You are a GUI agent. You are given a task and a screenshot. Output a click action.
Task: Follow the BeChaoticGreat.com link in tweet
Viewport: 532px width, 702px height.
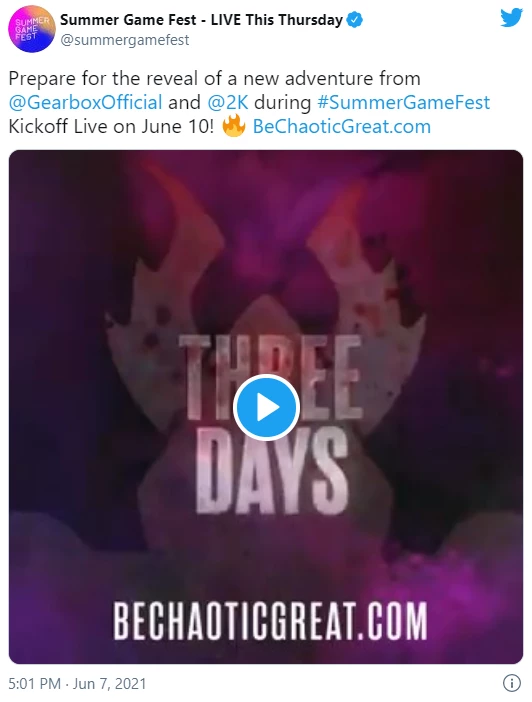click(x=342, y=126)
